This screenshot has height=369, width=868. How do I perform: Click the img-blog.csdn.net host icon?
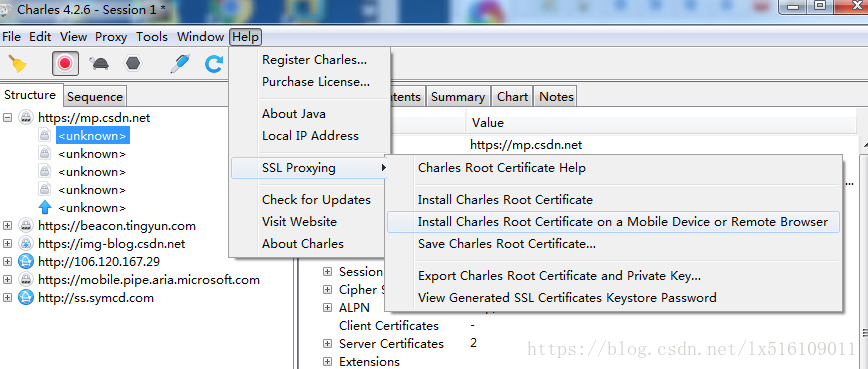tap(26, 243)
